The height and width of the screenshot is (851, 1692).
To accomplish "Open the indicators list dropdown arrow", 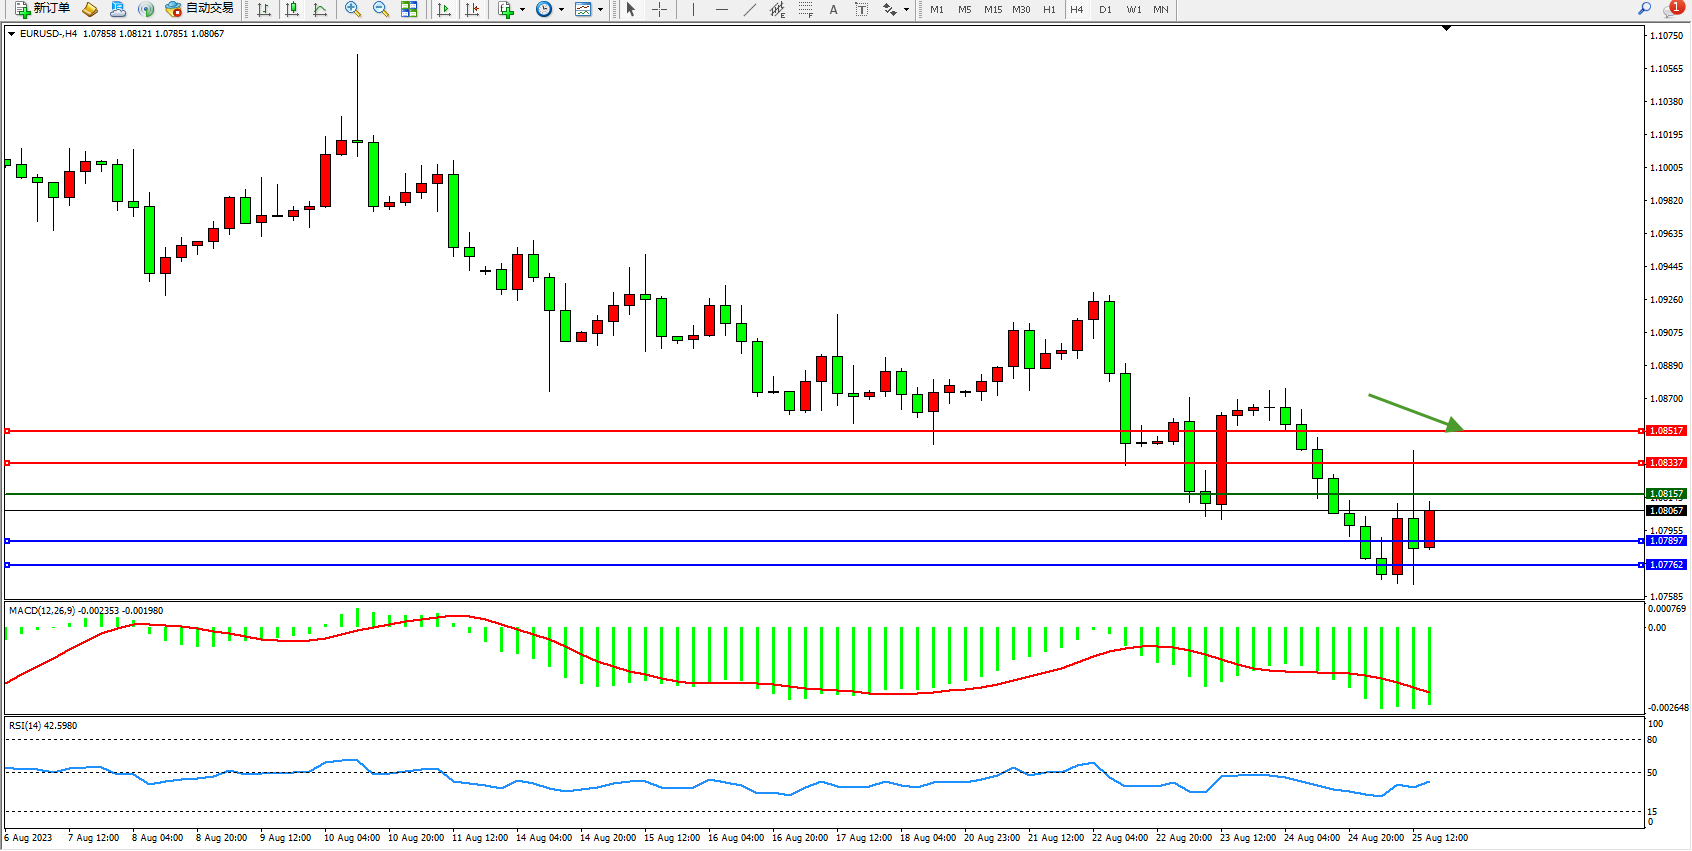I will [522, 10].
